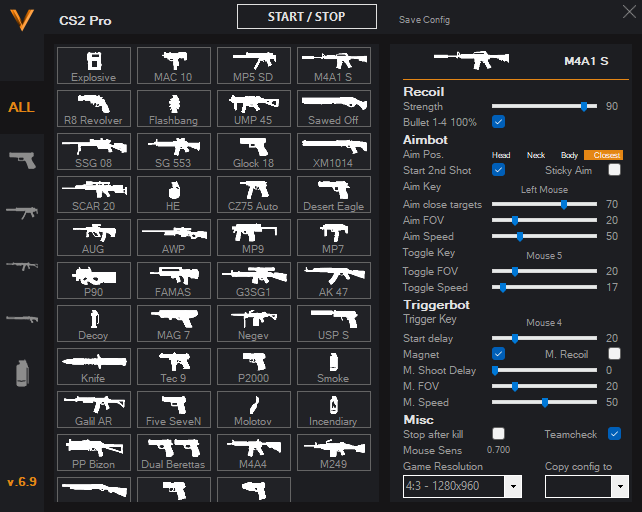Screen dimensions: 642x512
Task: Pick the SG 553 rifle tile
Action: 174,152
